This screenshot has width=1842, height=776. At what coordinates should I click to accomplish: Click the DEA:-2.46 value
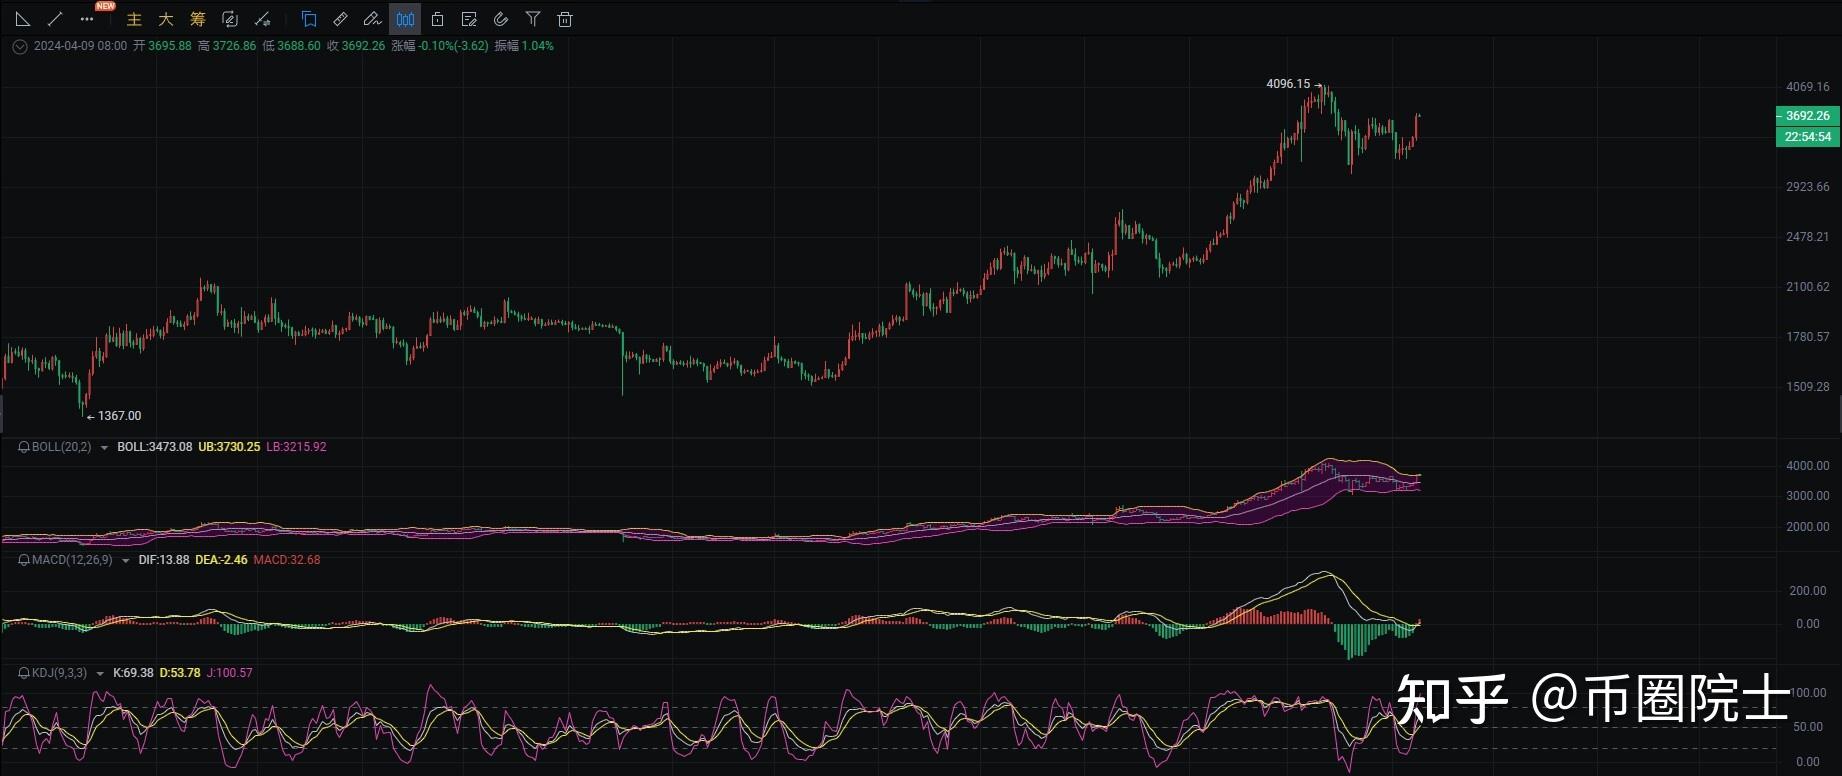(x=221, y=560)
